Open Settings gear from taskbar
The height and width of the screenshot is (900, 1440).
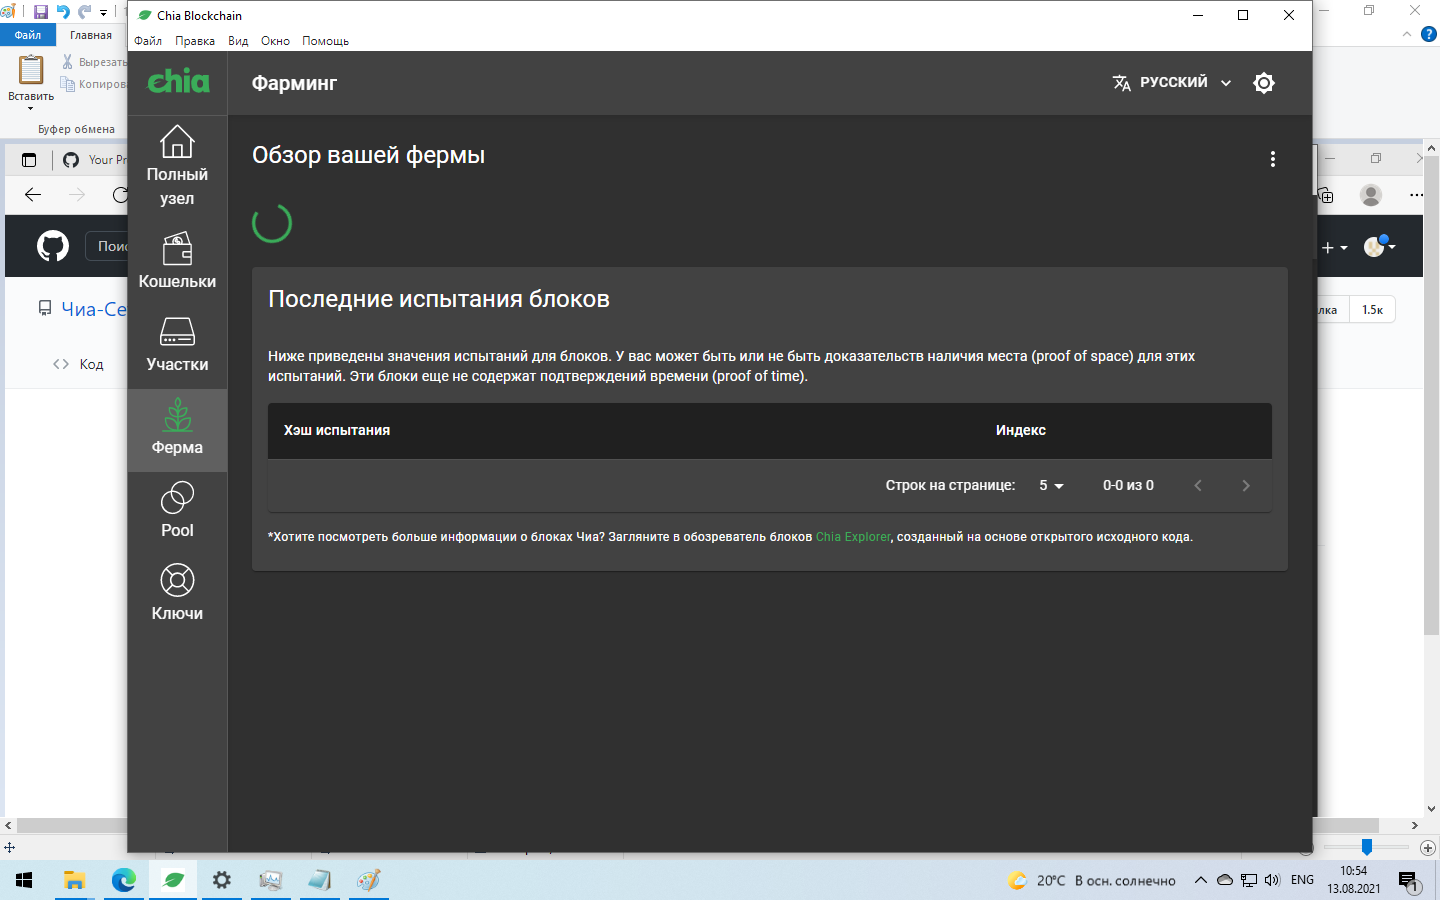[x=222, y=880]
